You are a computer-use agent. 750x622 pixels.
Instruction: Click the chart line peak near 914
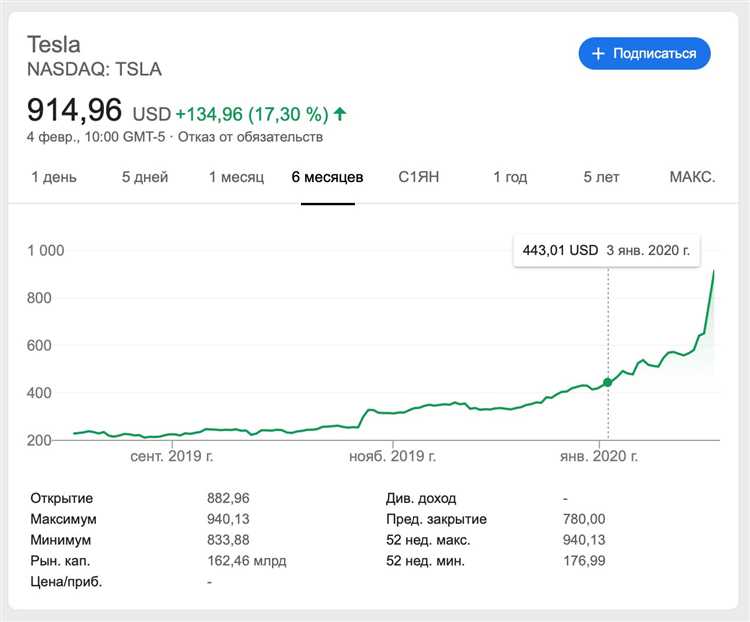pos(713,271)
